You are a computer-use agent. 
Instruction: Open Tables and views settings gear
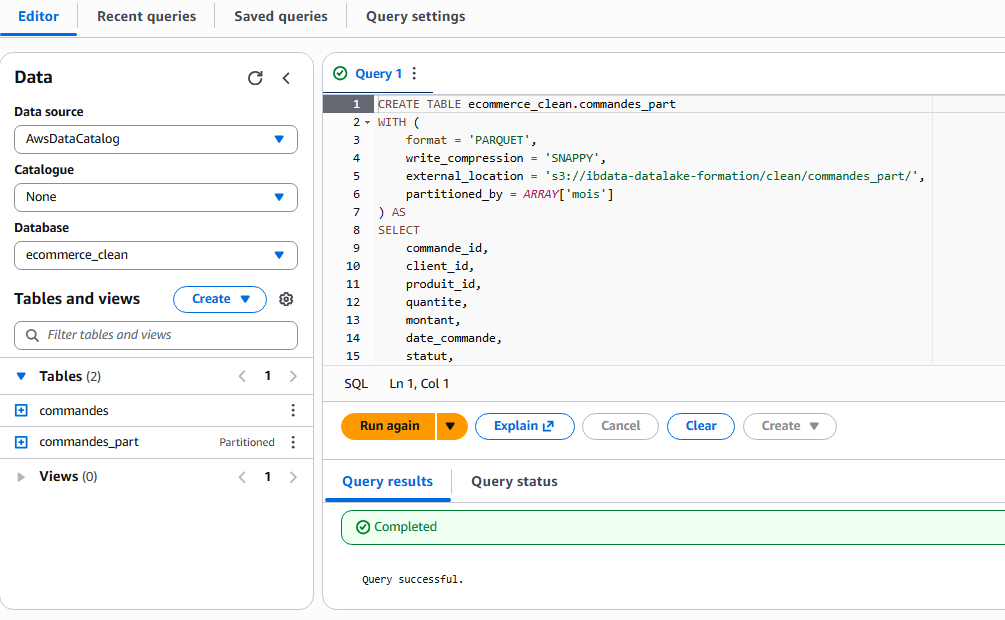click(286, 299)
